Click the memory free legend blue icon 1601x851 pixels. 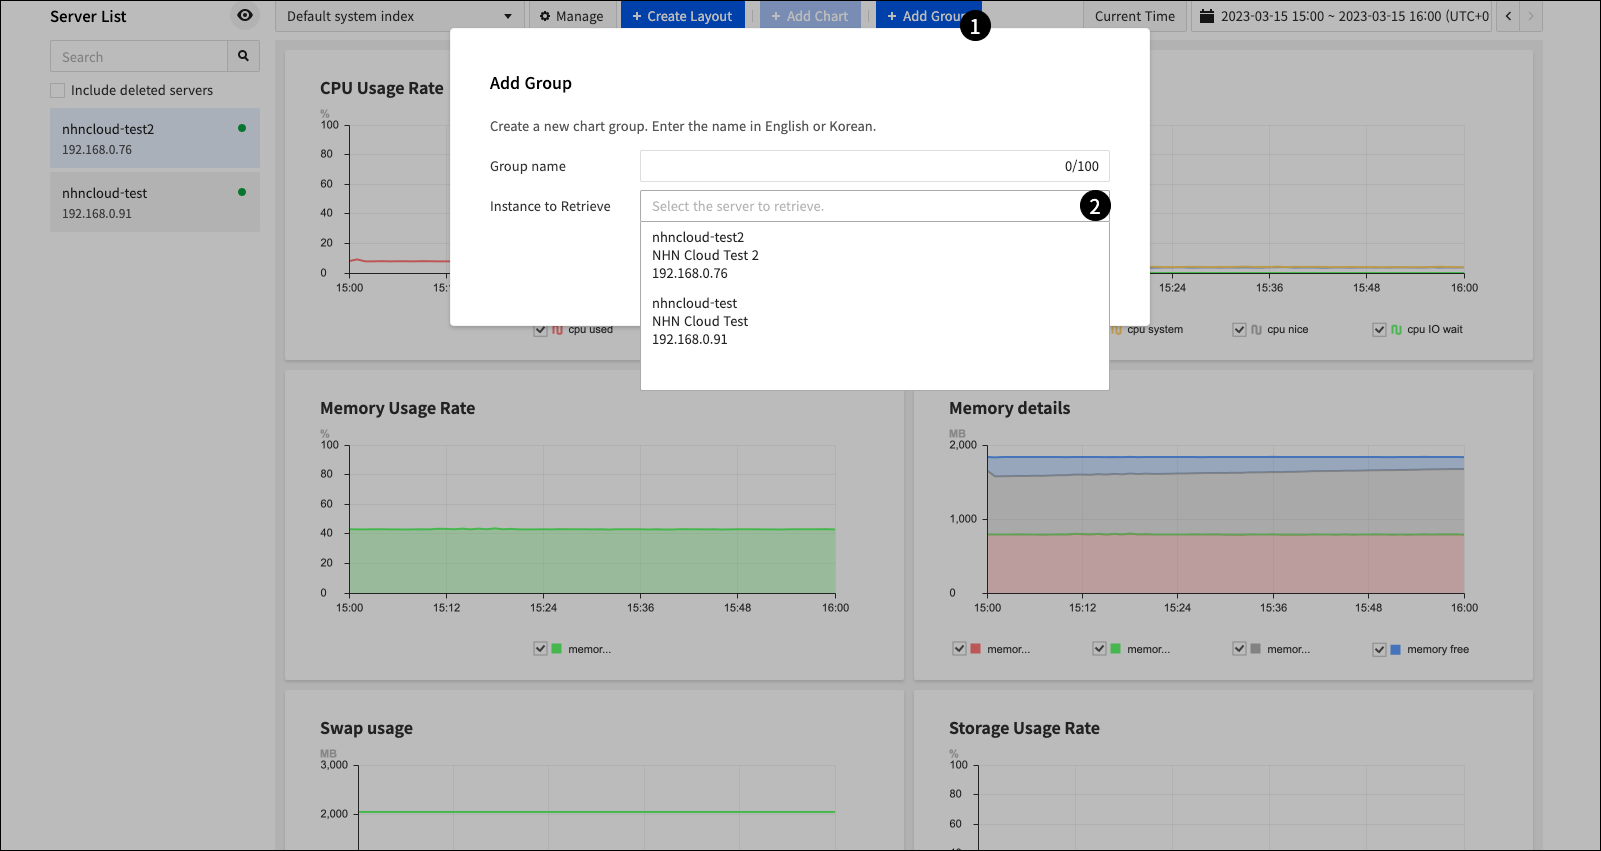tap(1396, 650)
